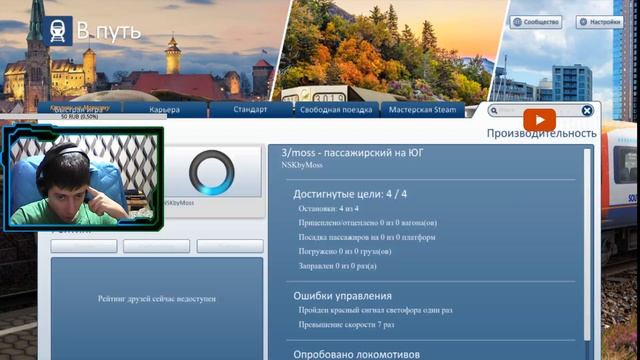The width and height of the screenshot is (640, 360).
Task: Click the Остановки: 4 из 4 line
Action: tap(329, 209)
